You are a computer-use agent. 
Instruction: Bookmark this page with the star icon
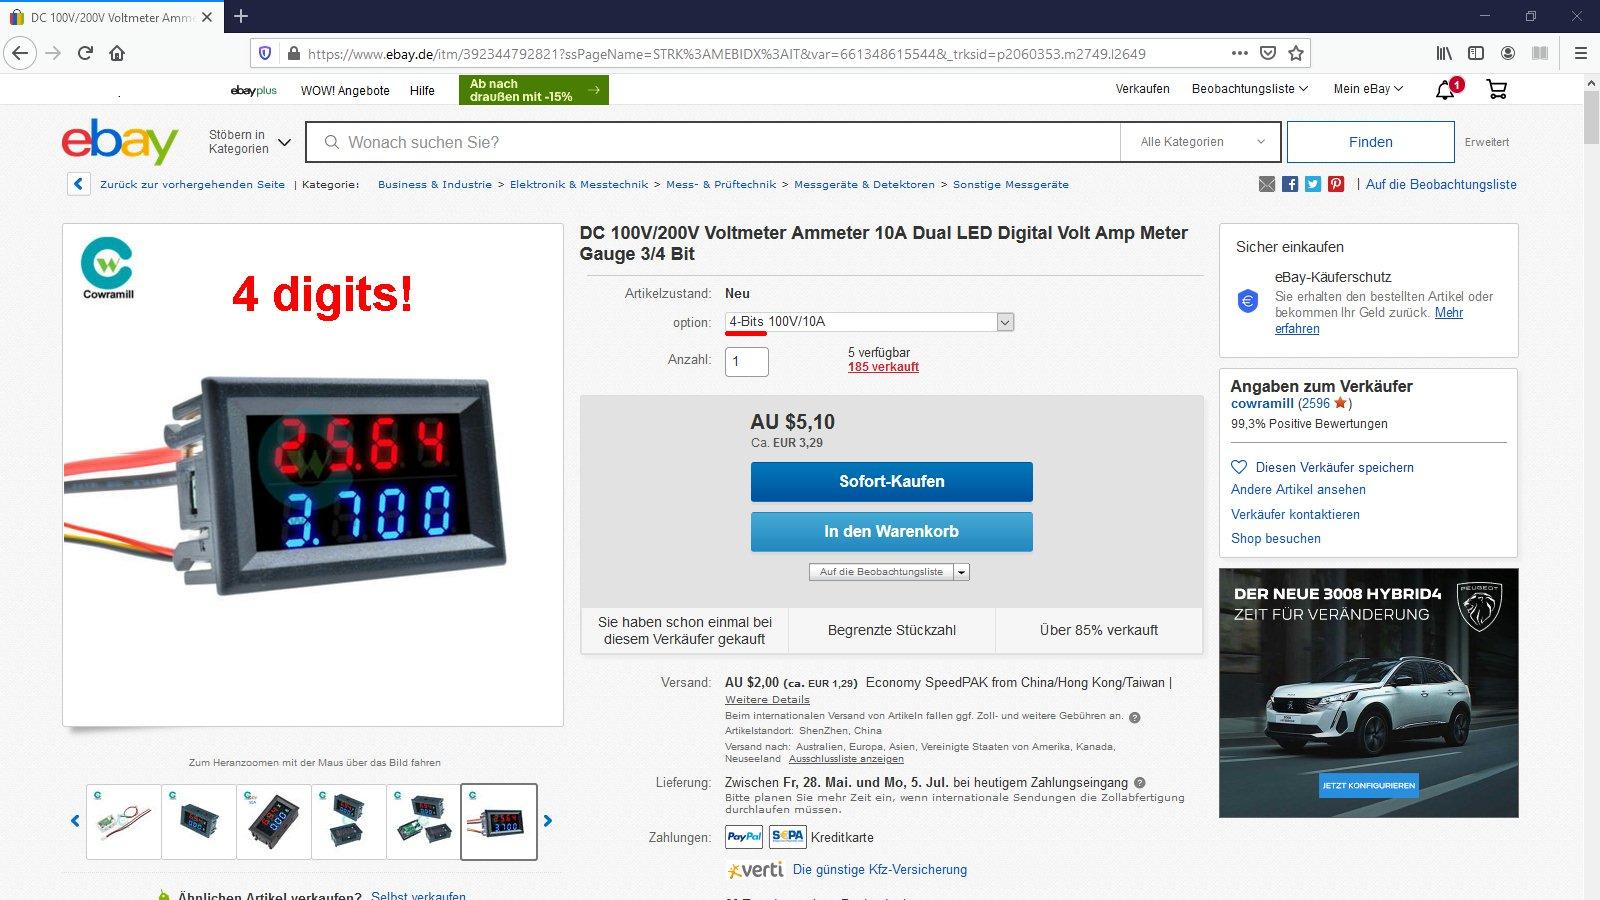click(1296, 53)
